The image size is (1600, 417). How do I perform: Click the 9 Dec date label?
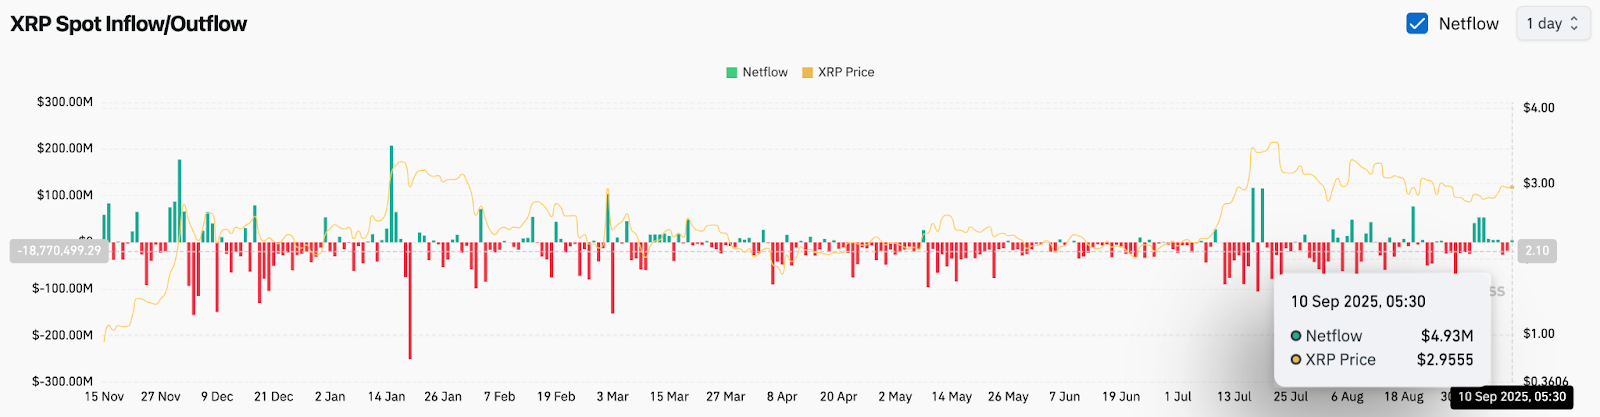217,397
